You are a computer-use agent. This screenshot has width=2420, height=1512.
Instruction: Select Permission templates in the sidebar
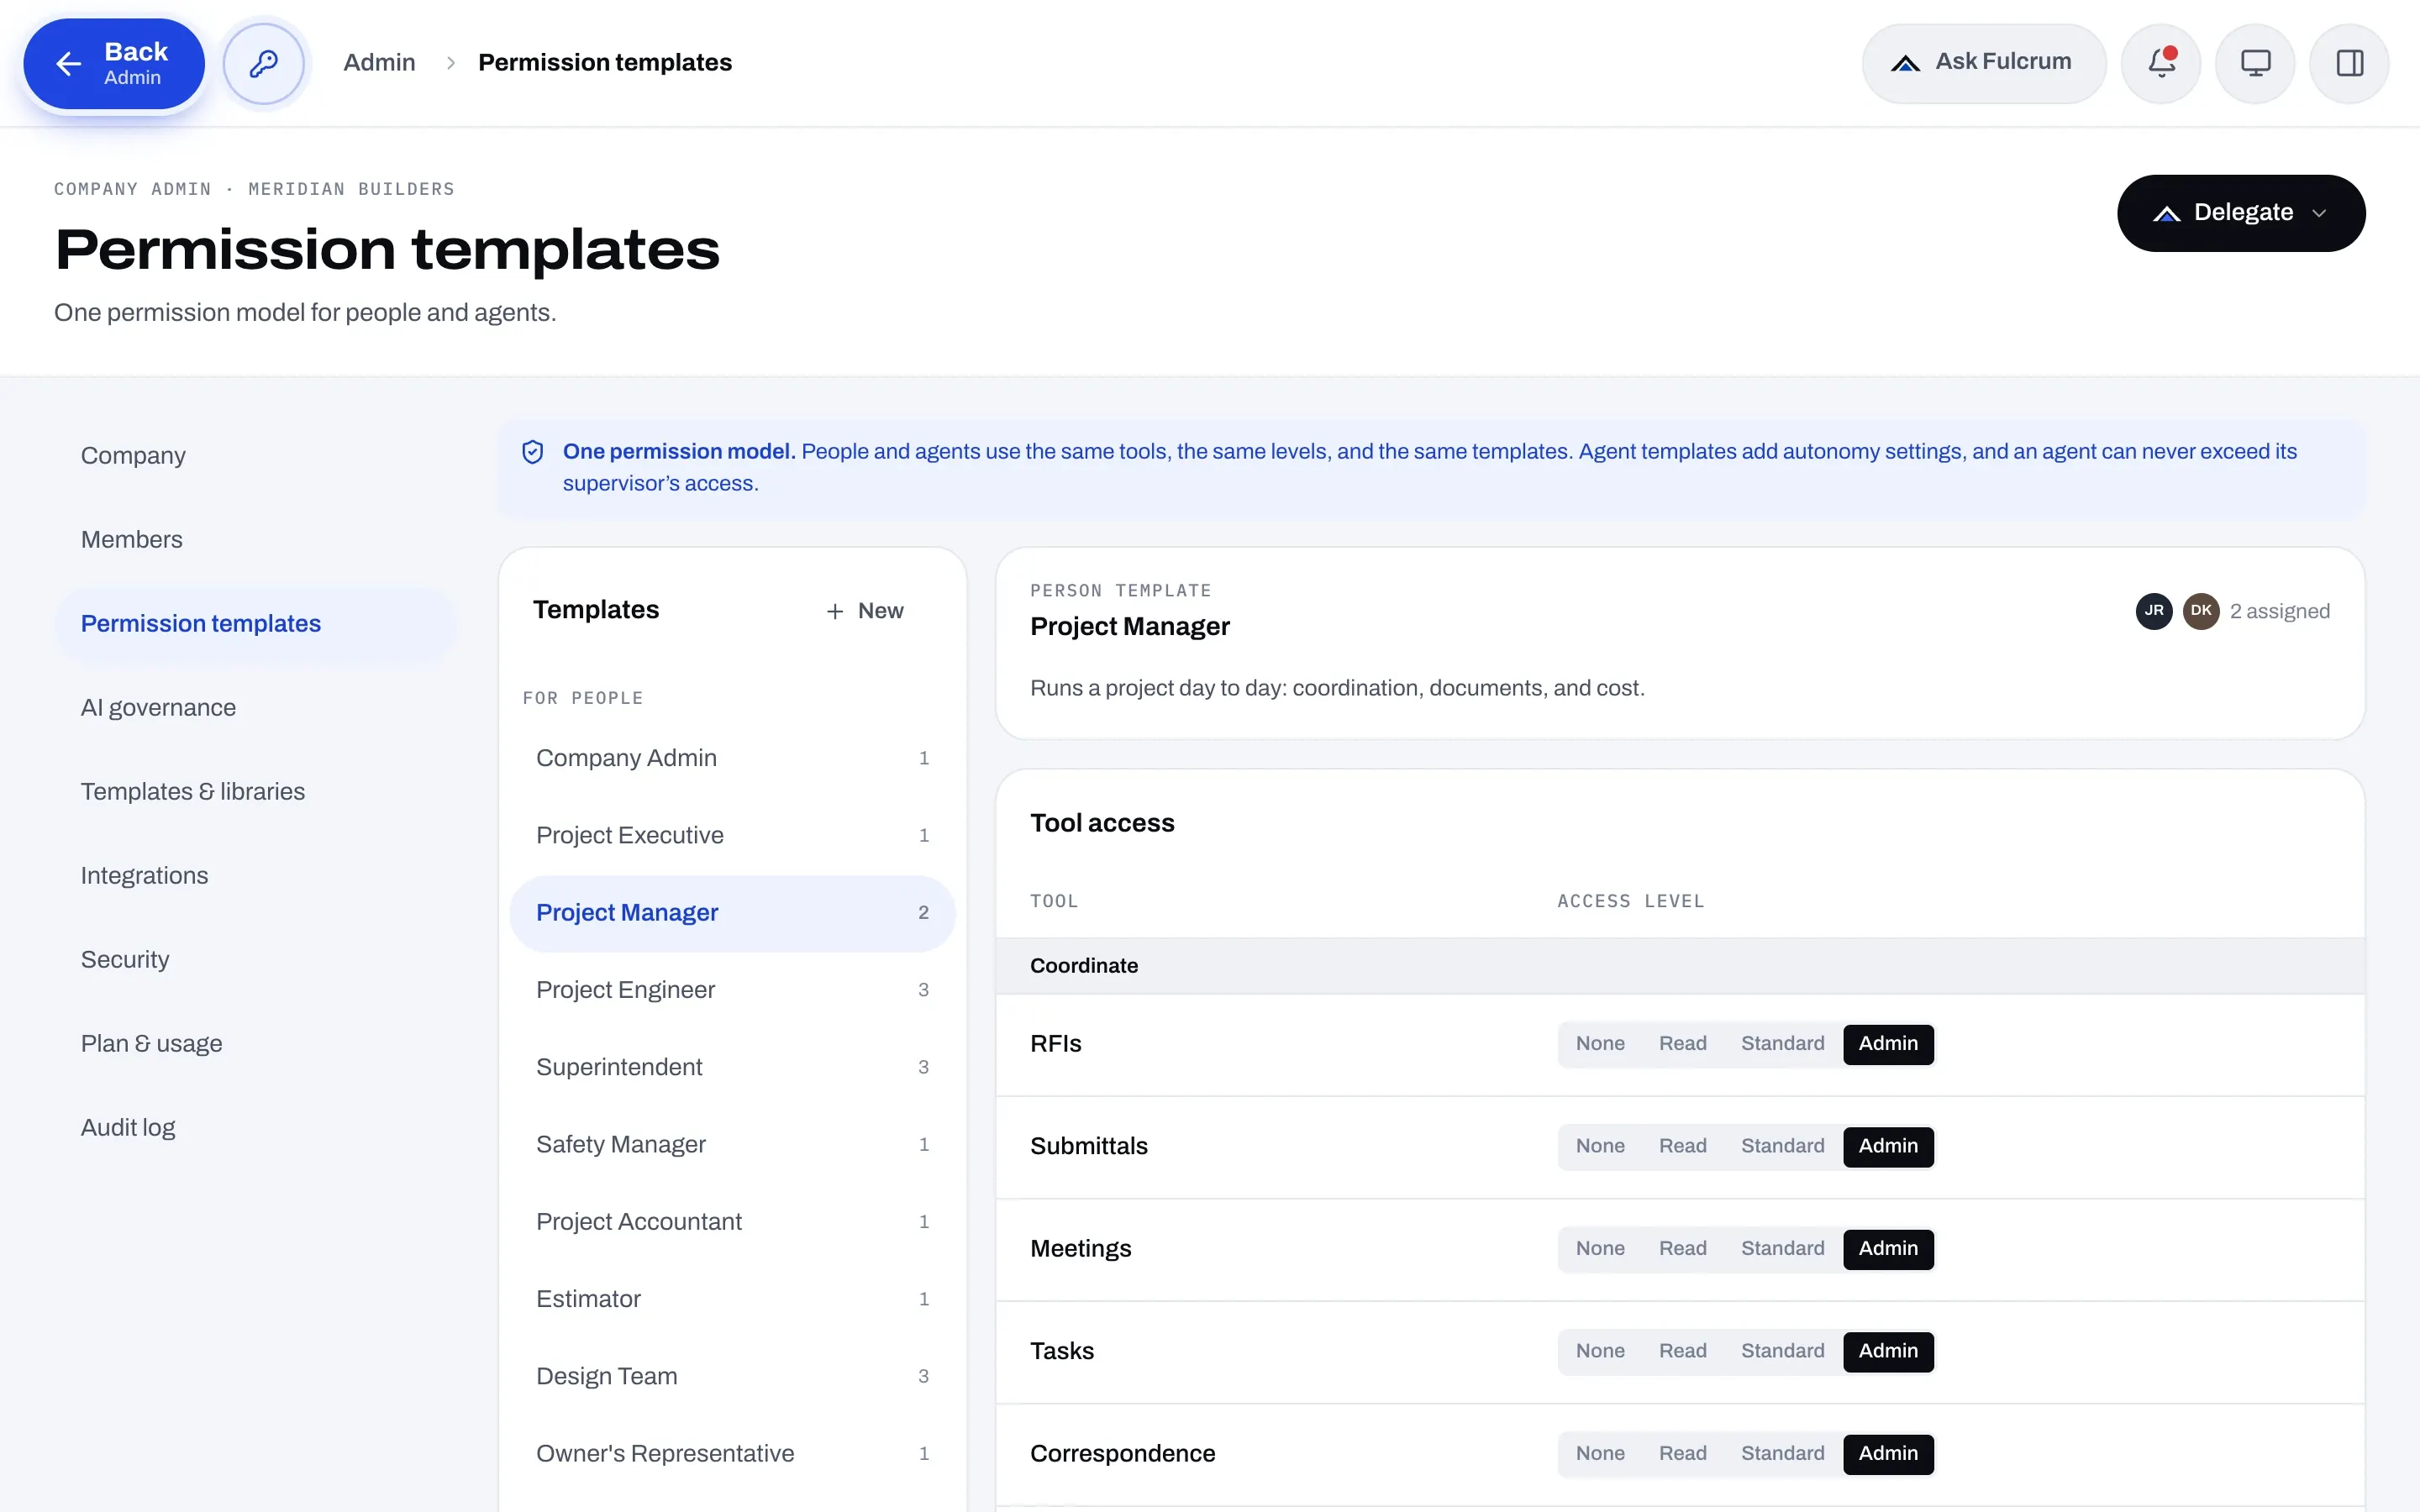coord(255,624)
